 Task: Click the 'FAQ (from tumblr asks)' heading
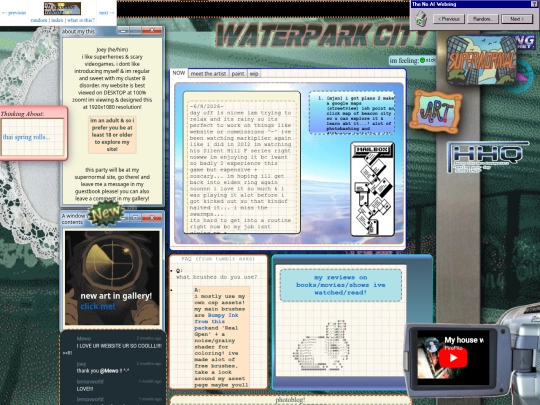(x=218, y=259)
